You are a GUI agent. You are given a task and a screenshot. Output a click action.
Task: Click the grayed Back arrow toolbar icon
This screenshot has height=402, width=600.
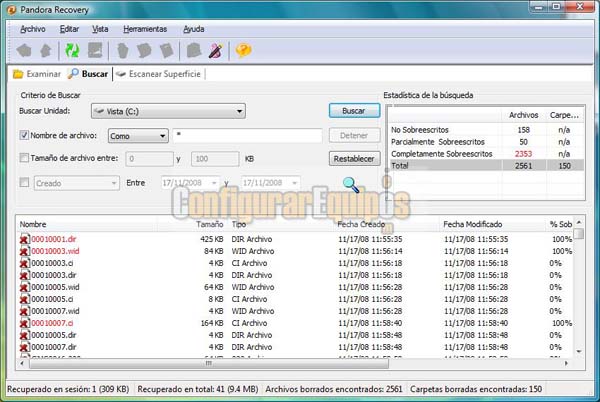[24, 50]
